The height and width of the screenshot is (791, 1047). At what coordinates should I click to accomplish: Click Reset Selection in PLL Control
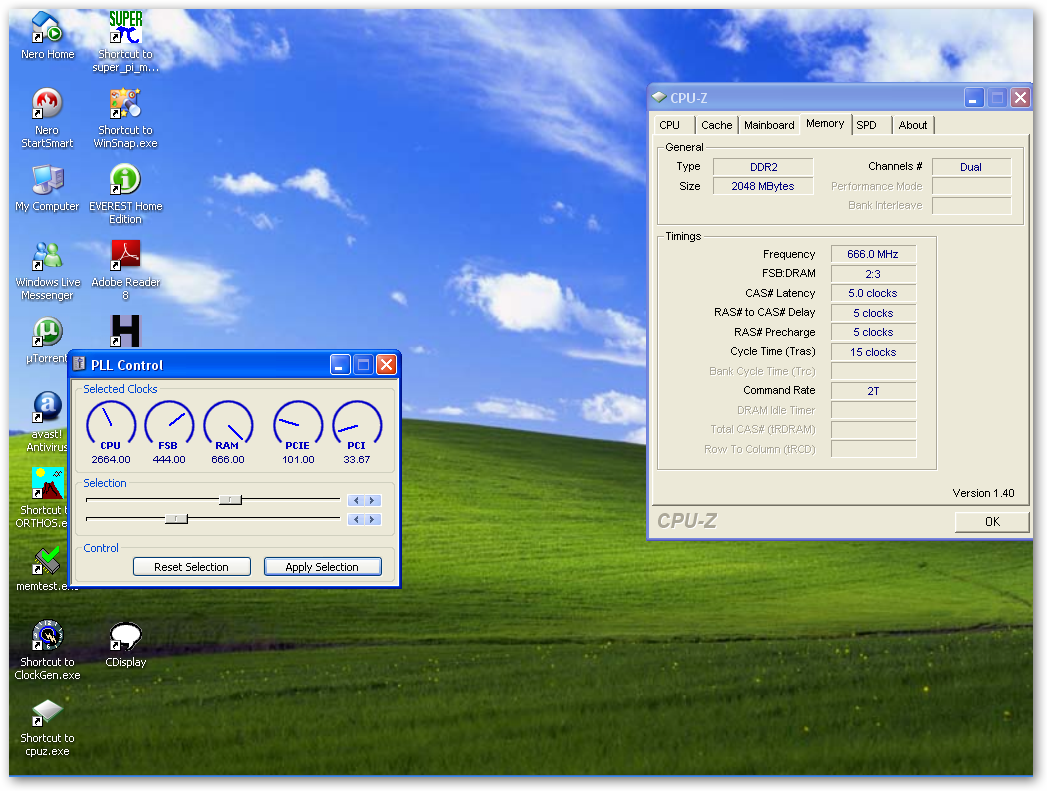click(192, 567)
